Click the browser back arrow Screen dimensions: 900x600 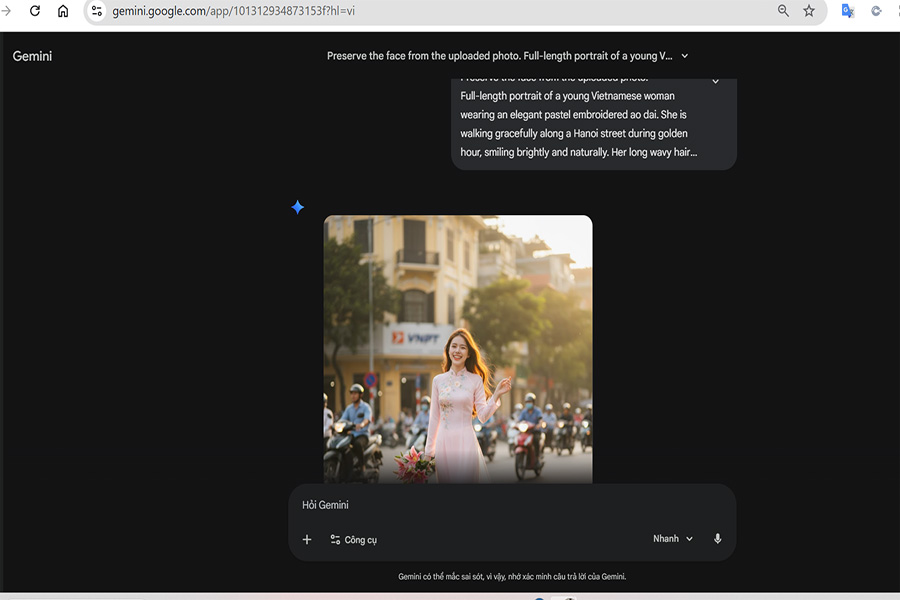[5, 11]
